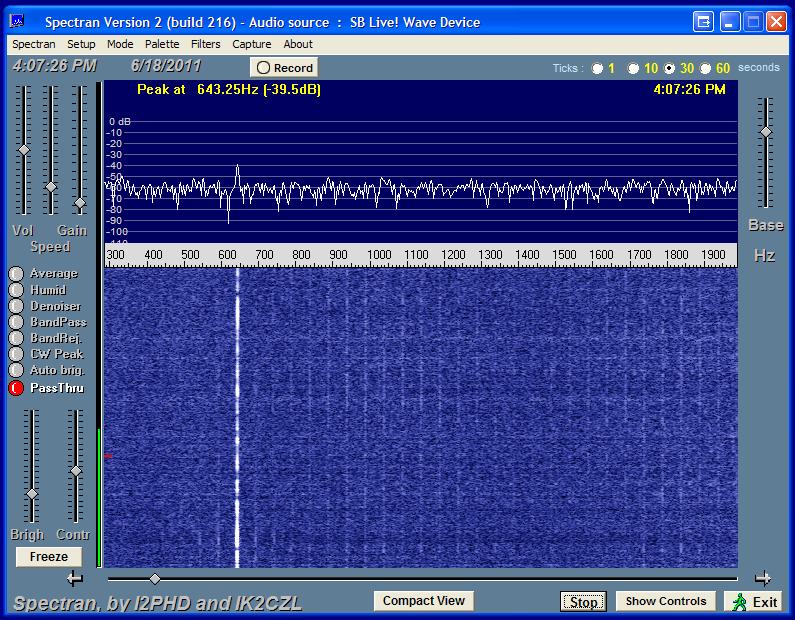Toggle the Humid filter button

tap(16, 290)
